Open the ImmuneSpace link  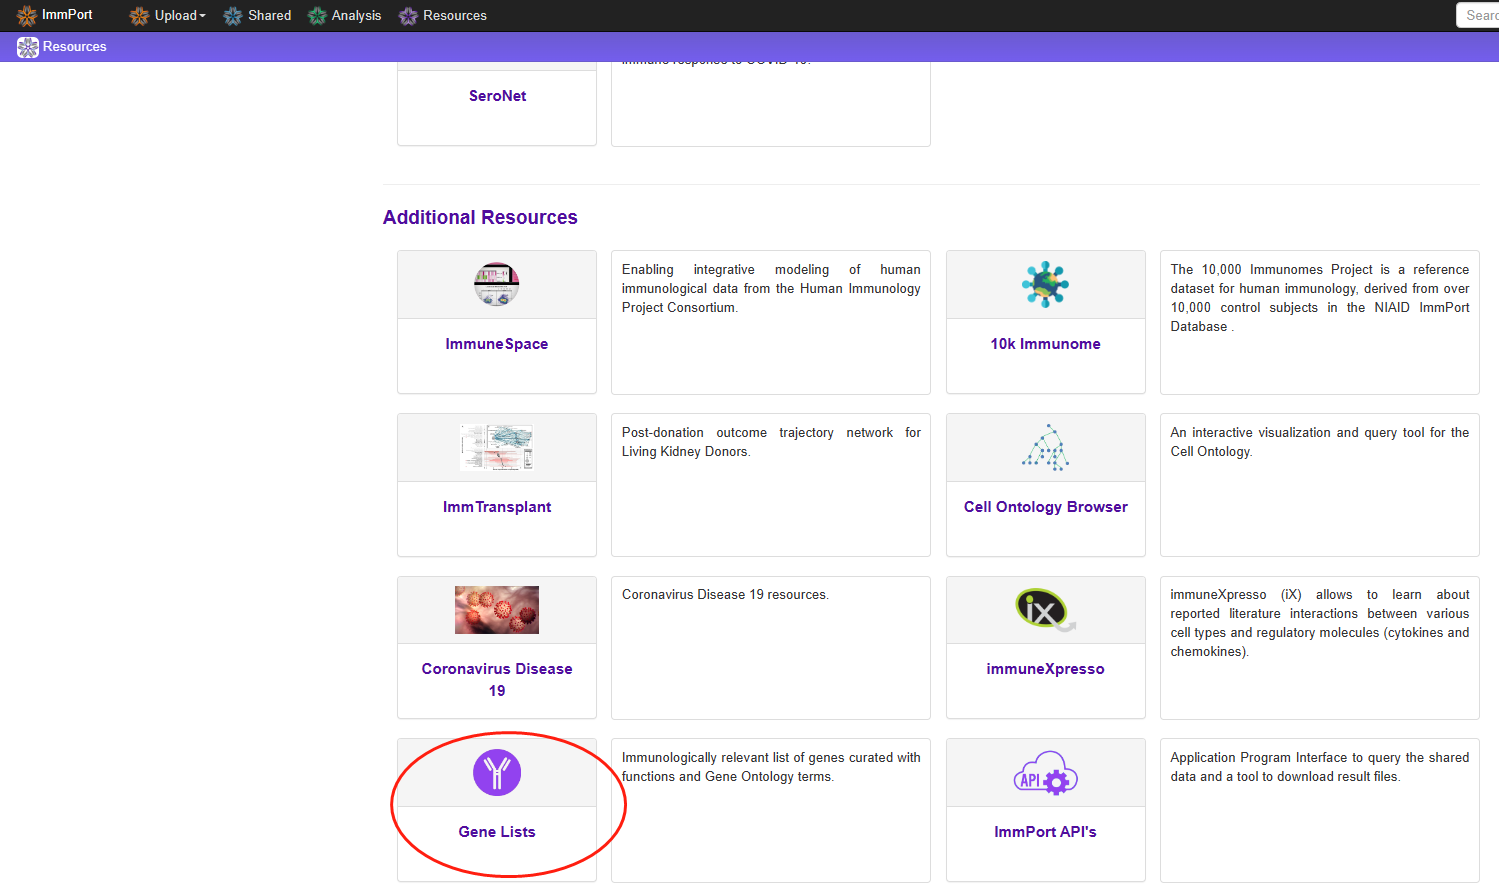point(497,344)
